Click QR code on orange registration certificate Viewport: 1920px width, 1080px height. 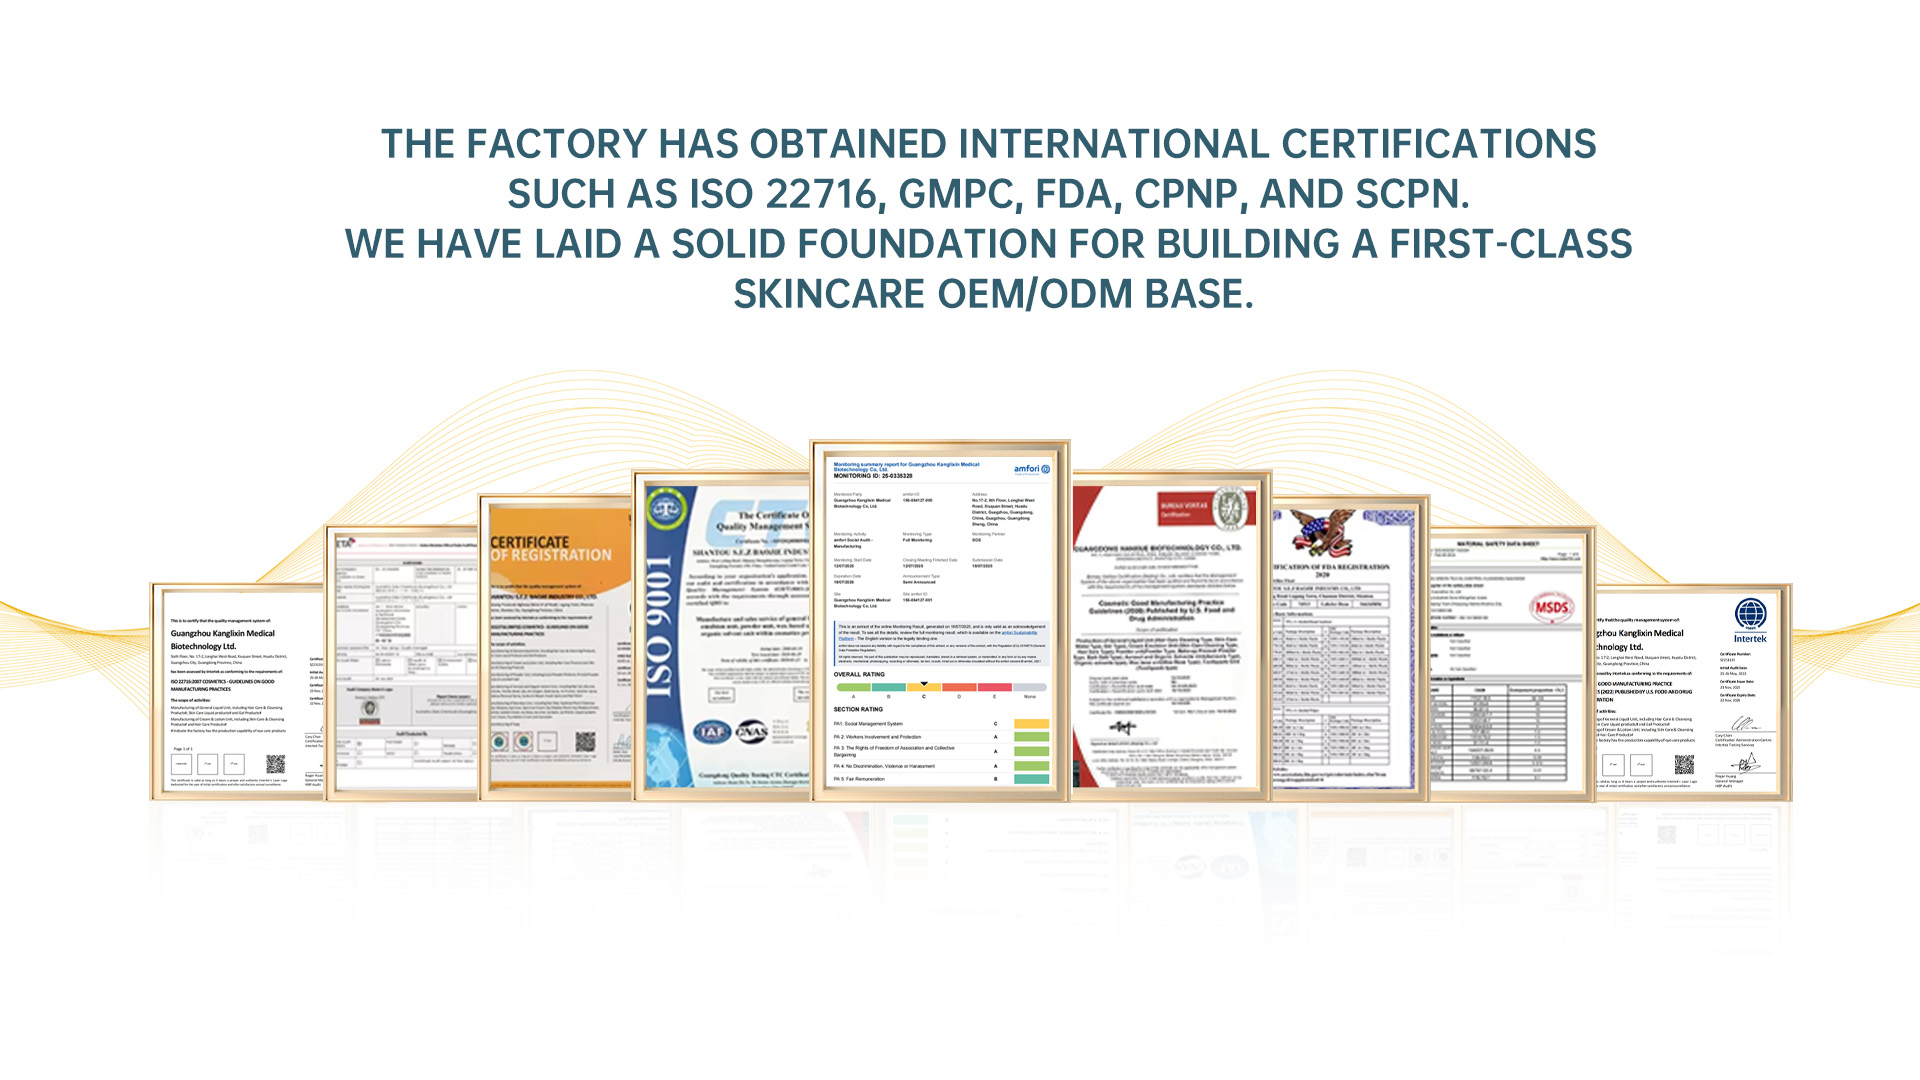click(x=585, y=742)
